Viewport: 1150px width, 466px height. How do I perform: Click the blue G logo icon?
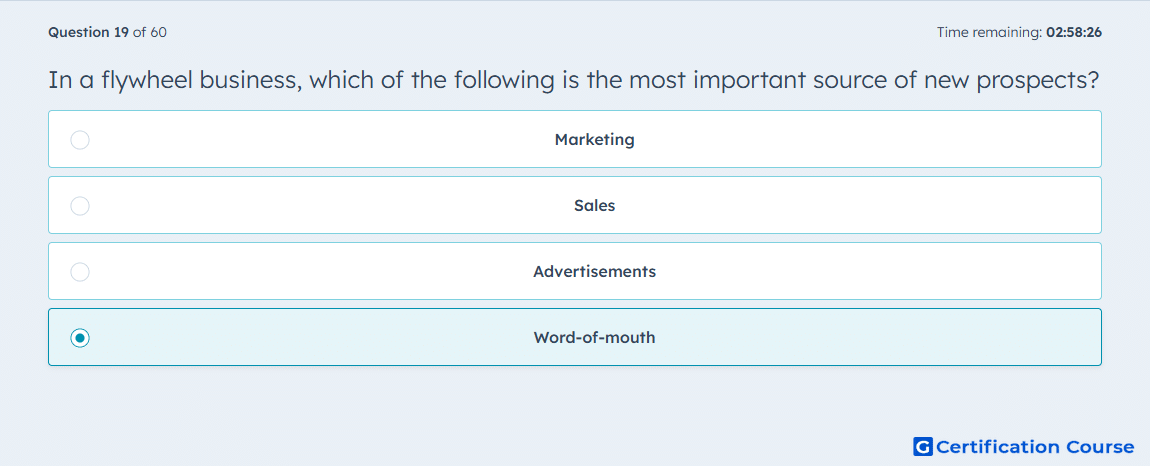923,446
